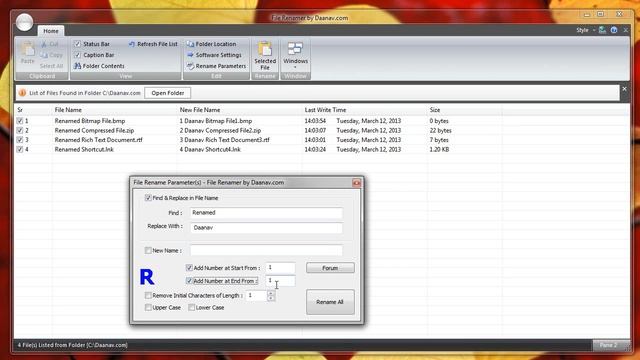Select 'Renamed Bitmap File.bmp' entry
Viewport: 640px width, 360px height.
[x=90, y=121]
